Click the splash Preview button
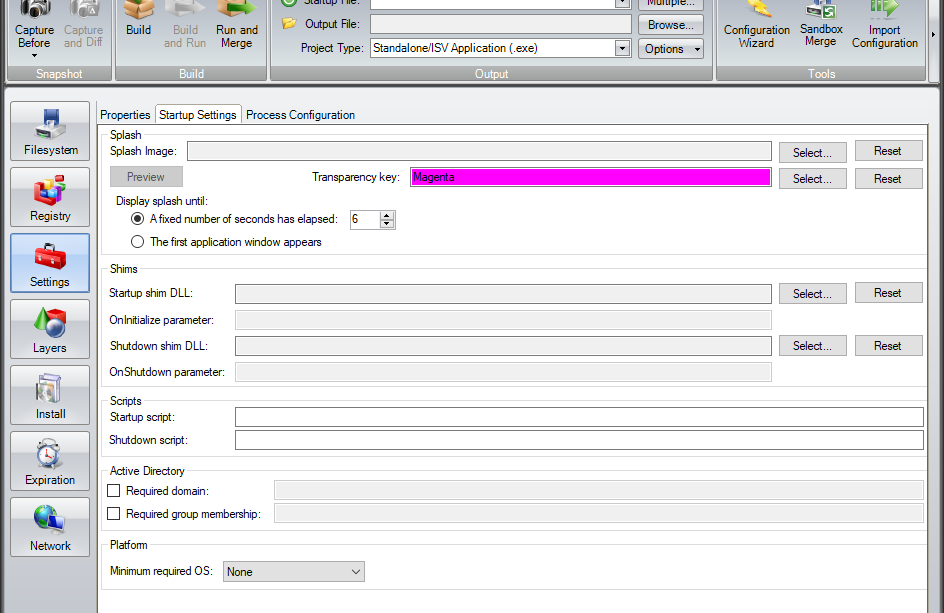The height and width of the screenshot is (613, 944). pyautogui.click(x=146, y=176)
